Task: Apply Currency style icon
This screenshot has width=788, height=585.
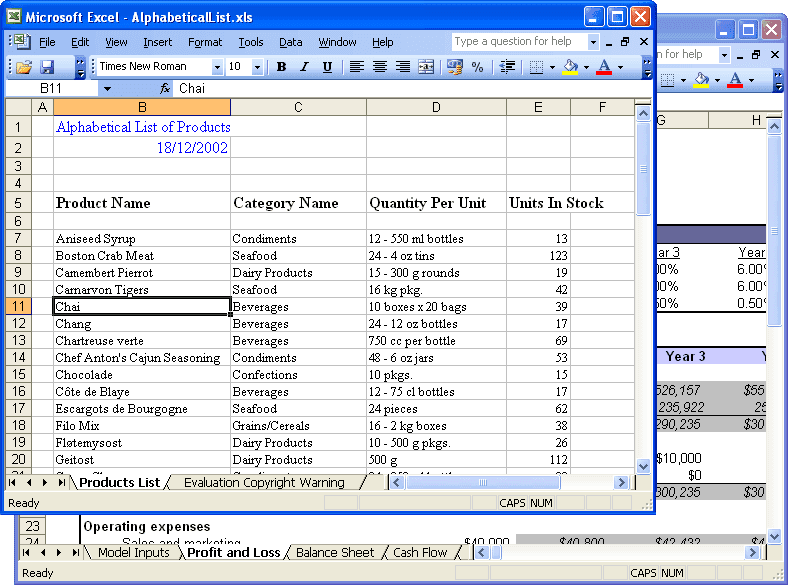Action: (455, 67)
